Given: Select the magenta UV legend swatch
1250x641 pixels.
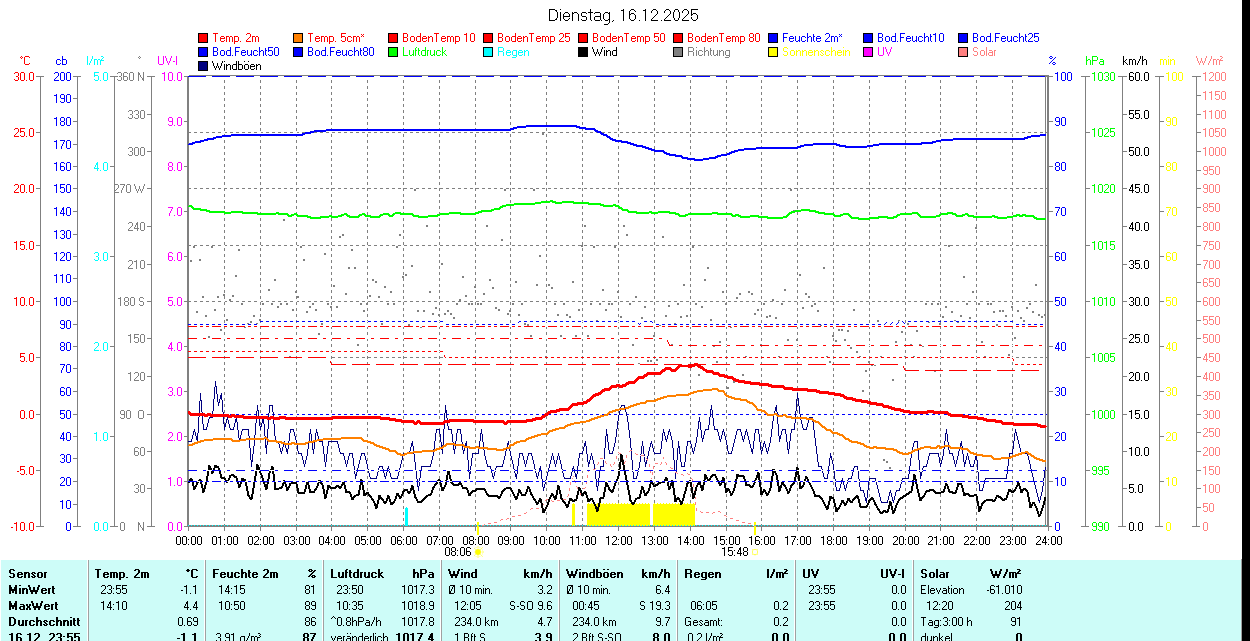Looking at the screenshot, I should click(869, 52).
